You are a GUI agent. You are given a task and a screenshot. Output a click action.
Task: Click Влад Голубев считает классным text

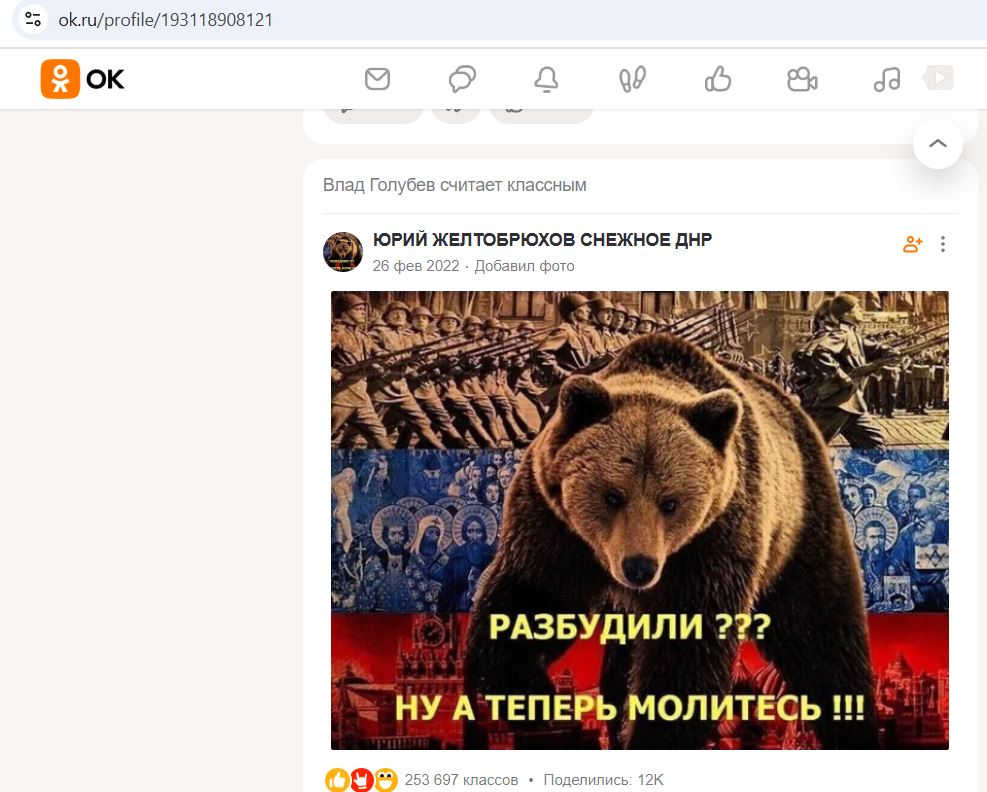[454, 185]
